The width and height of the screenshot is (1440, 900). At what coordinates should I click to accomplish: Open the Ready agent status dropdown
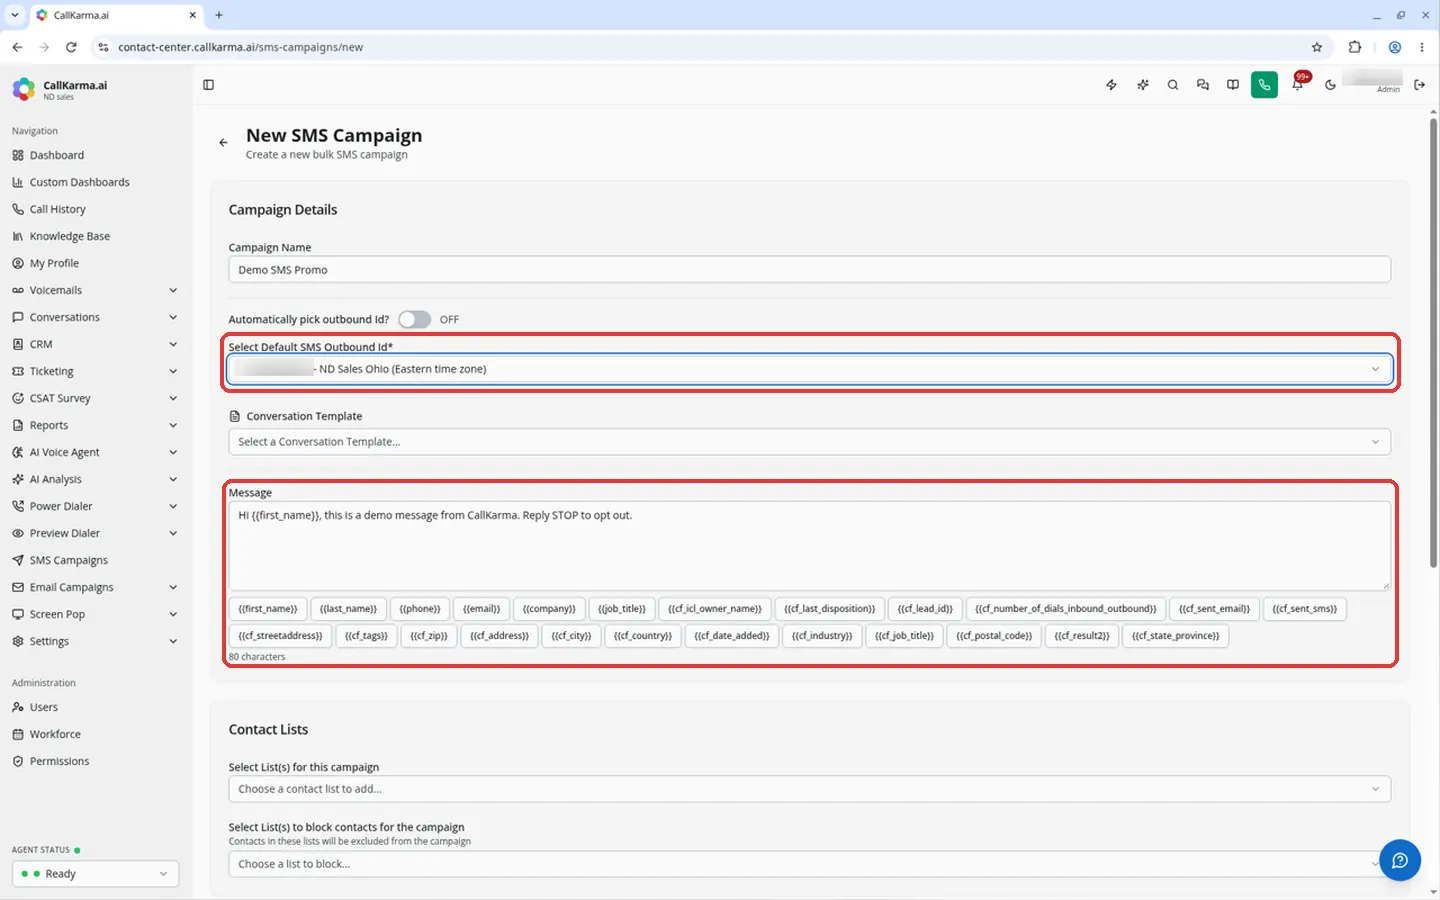click(x=95, y=874)
